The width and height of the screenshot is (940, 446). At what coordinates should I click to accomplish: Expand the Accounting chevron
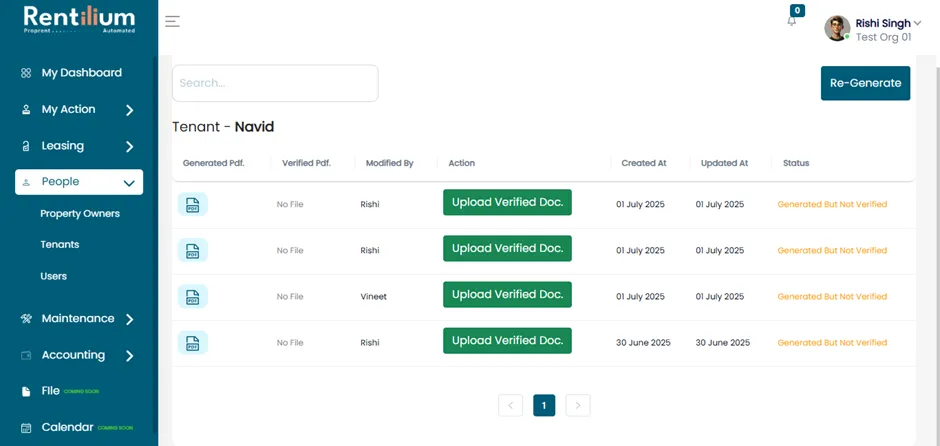click(129, 356)
